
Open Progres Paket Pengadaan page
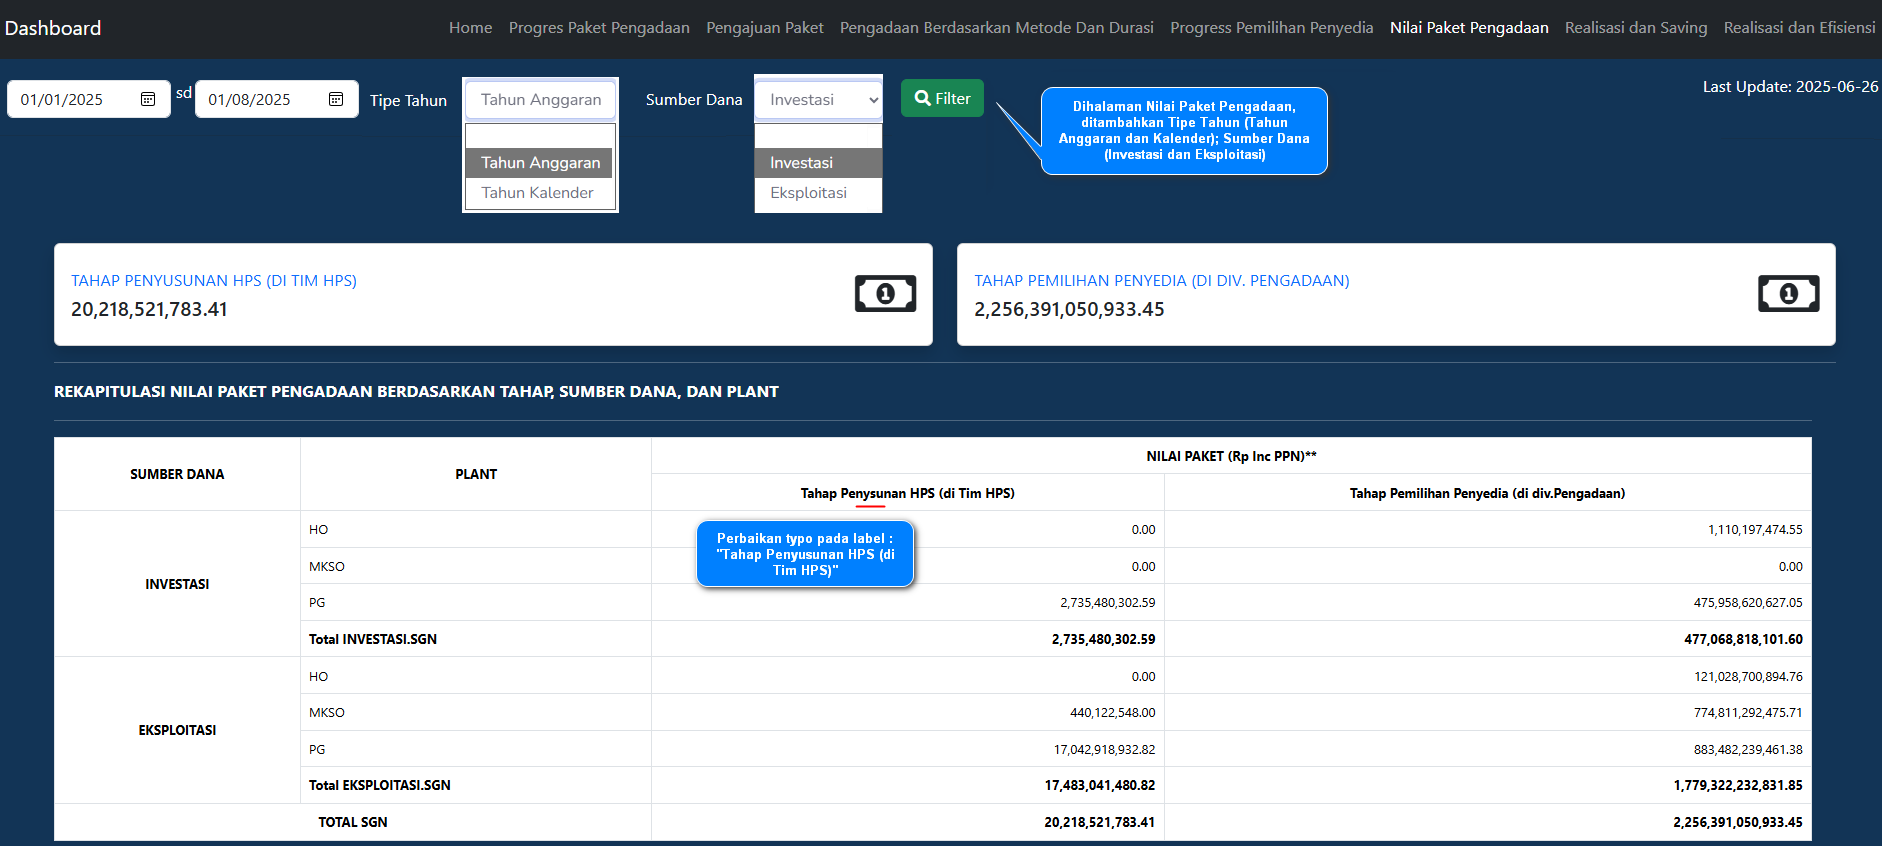pos(599,28)
